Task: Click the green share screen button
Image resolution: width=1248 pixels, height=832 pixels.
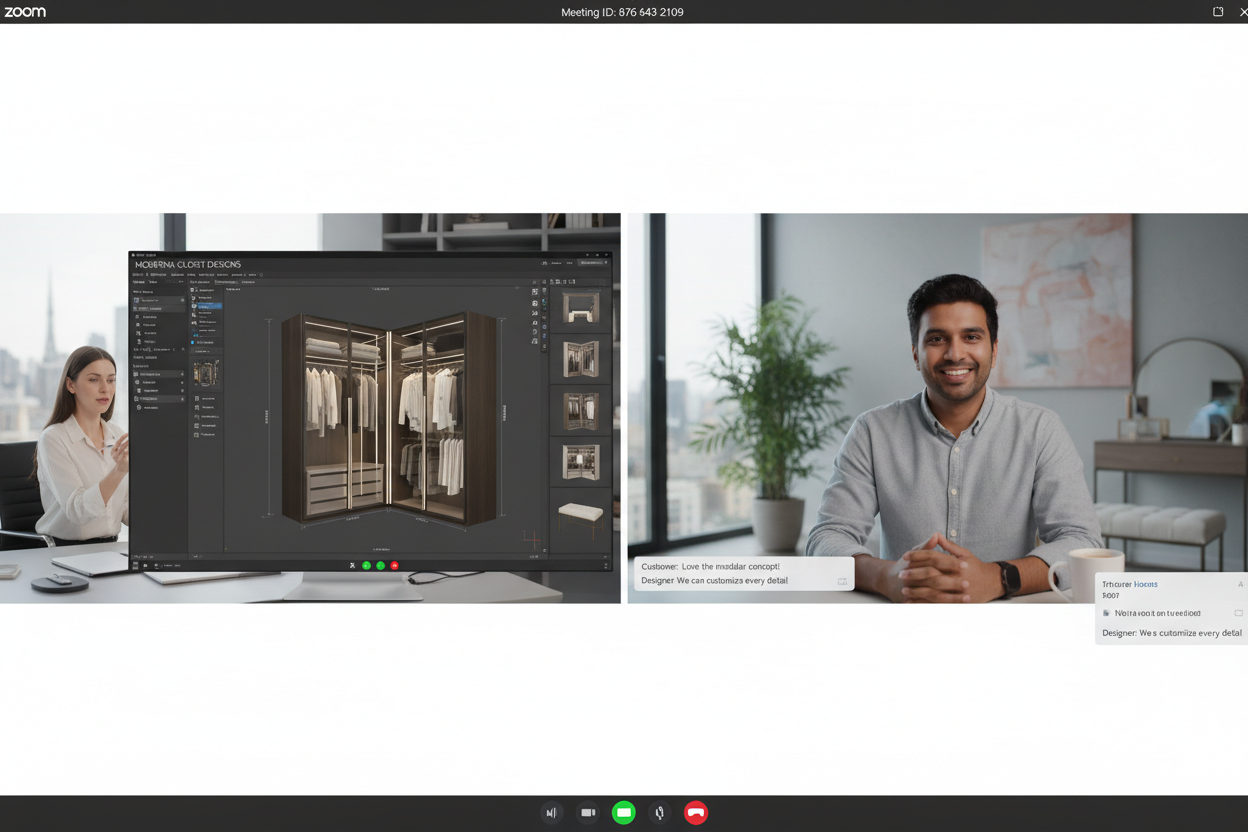Action: click(623, 813)
